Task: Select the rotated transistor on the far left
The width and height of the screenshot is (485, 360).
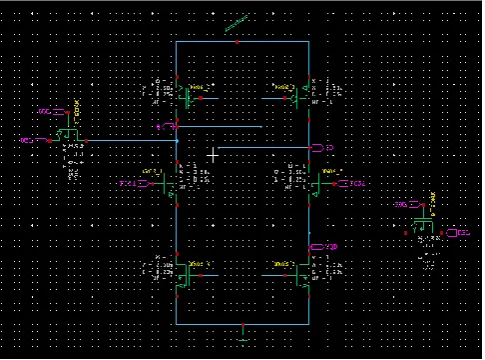Action: pos(68,134)
